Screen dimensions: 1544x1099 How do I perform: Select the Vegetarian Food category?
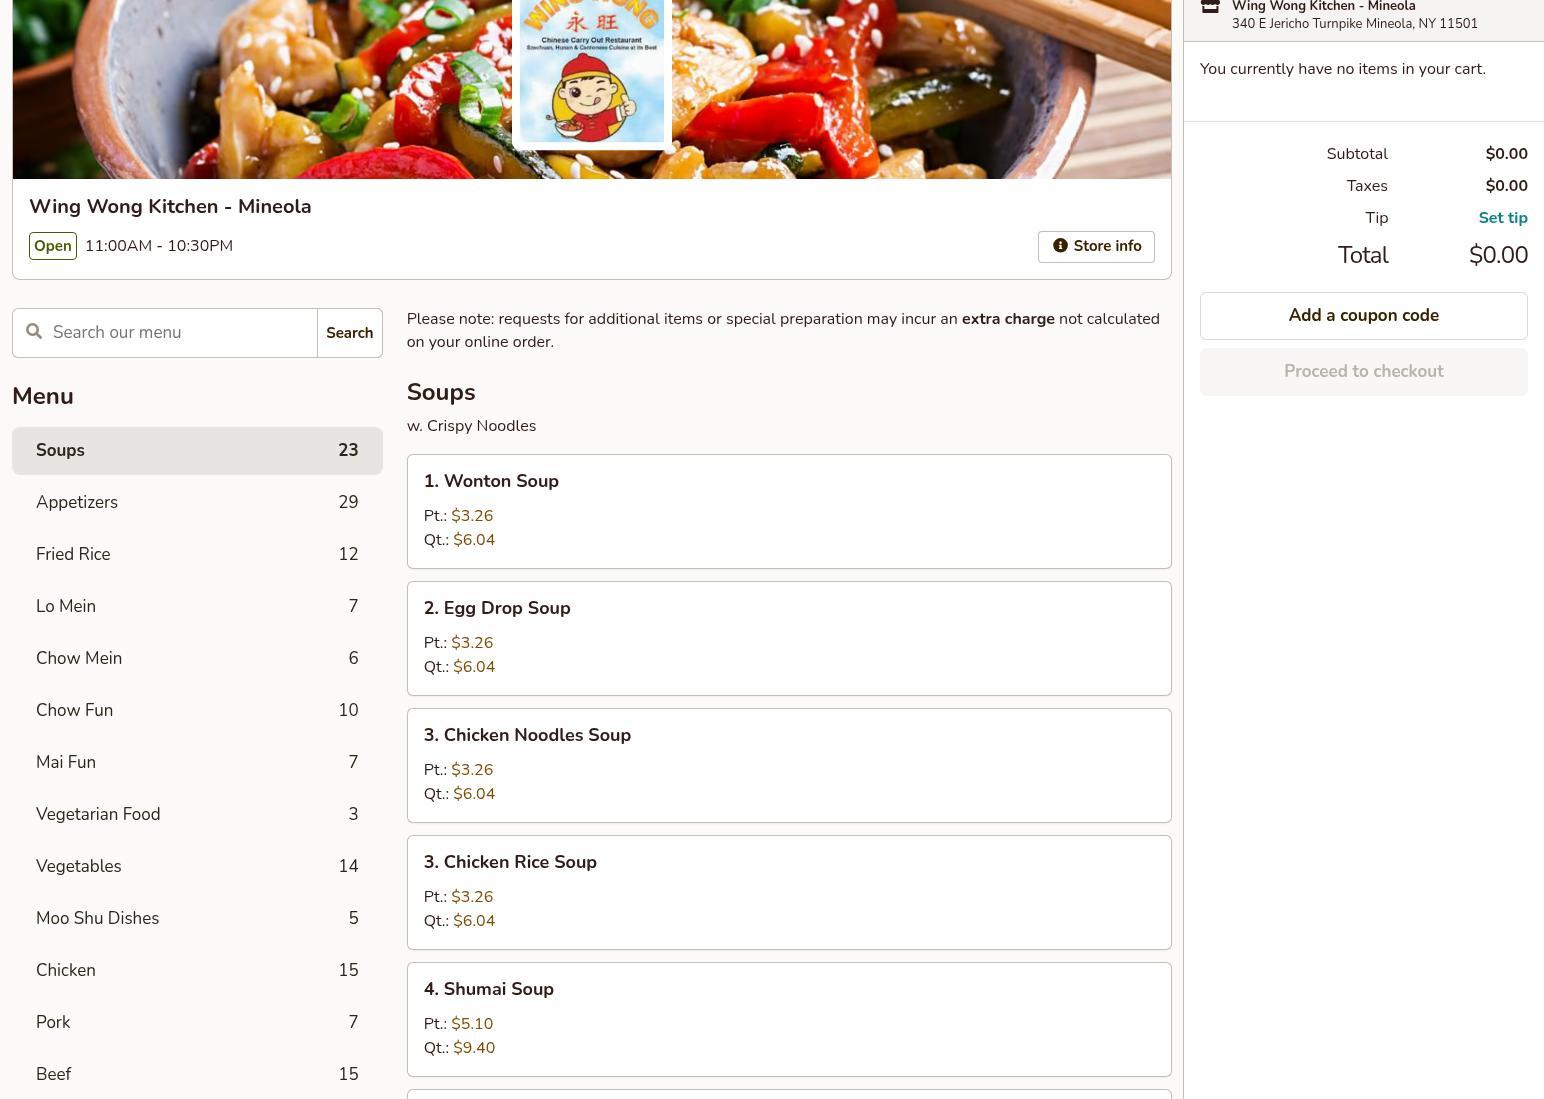click(x=197, y=814)
